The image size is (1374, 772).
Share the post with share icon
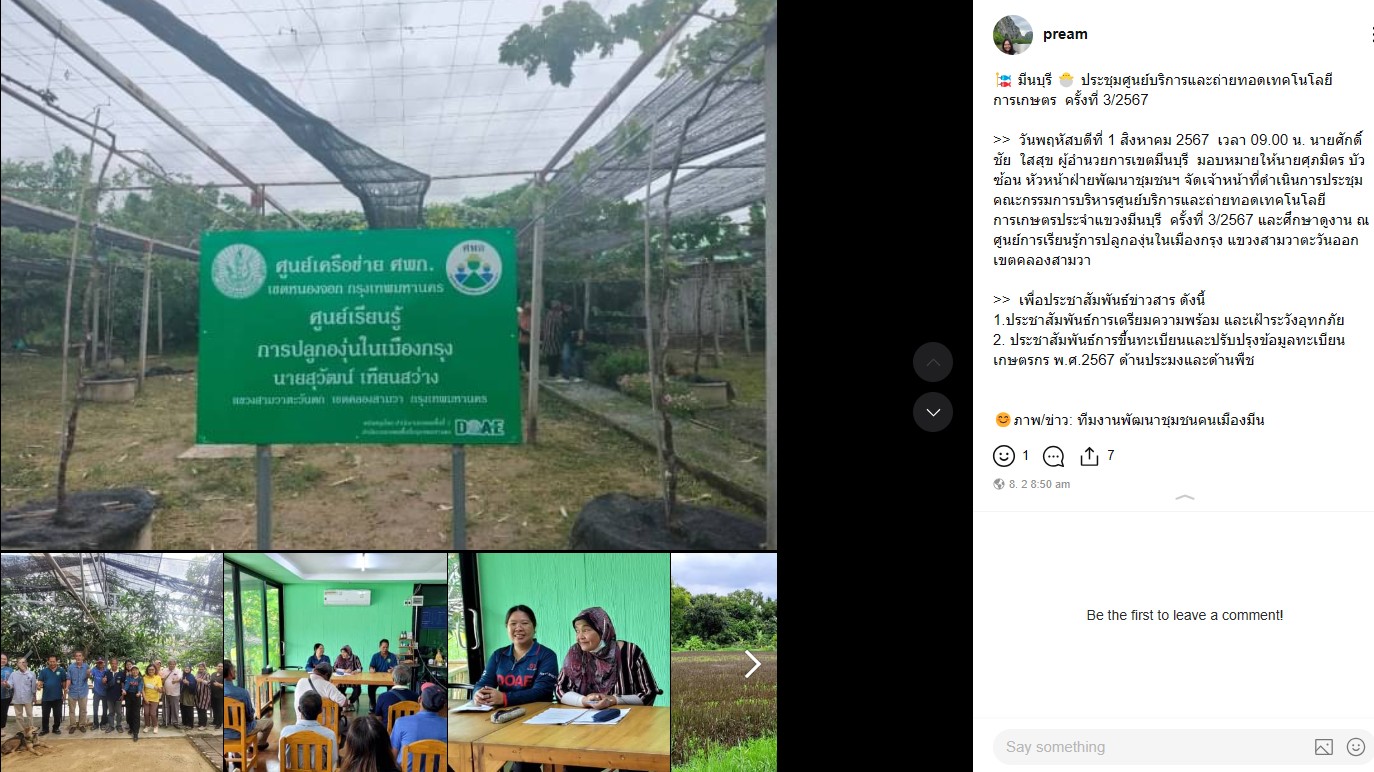point(1089,457)
